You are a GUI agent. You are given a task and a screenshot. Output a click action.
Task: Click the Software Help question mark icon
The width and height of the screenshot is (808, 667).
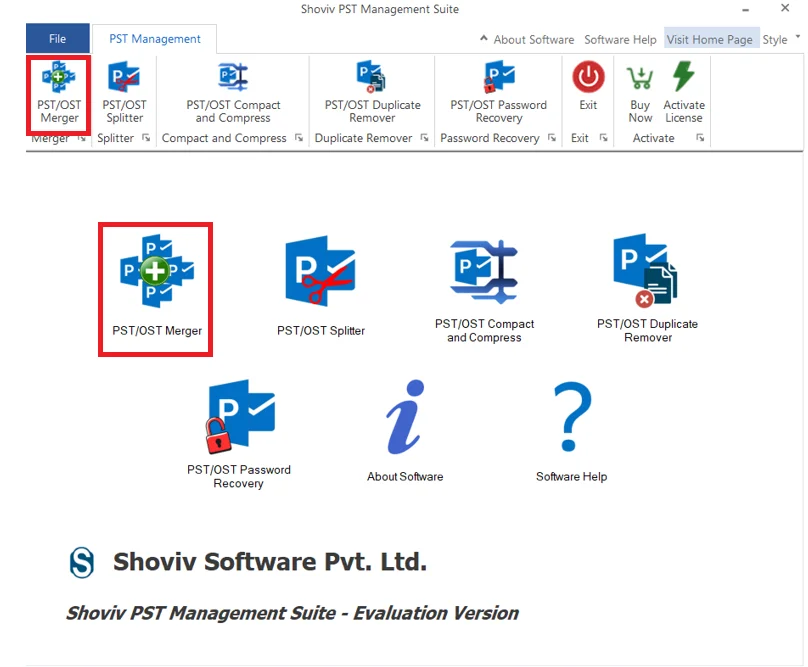[571, 416]
